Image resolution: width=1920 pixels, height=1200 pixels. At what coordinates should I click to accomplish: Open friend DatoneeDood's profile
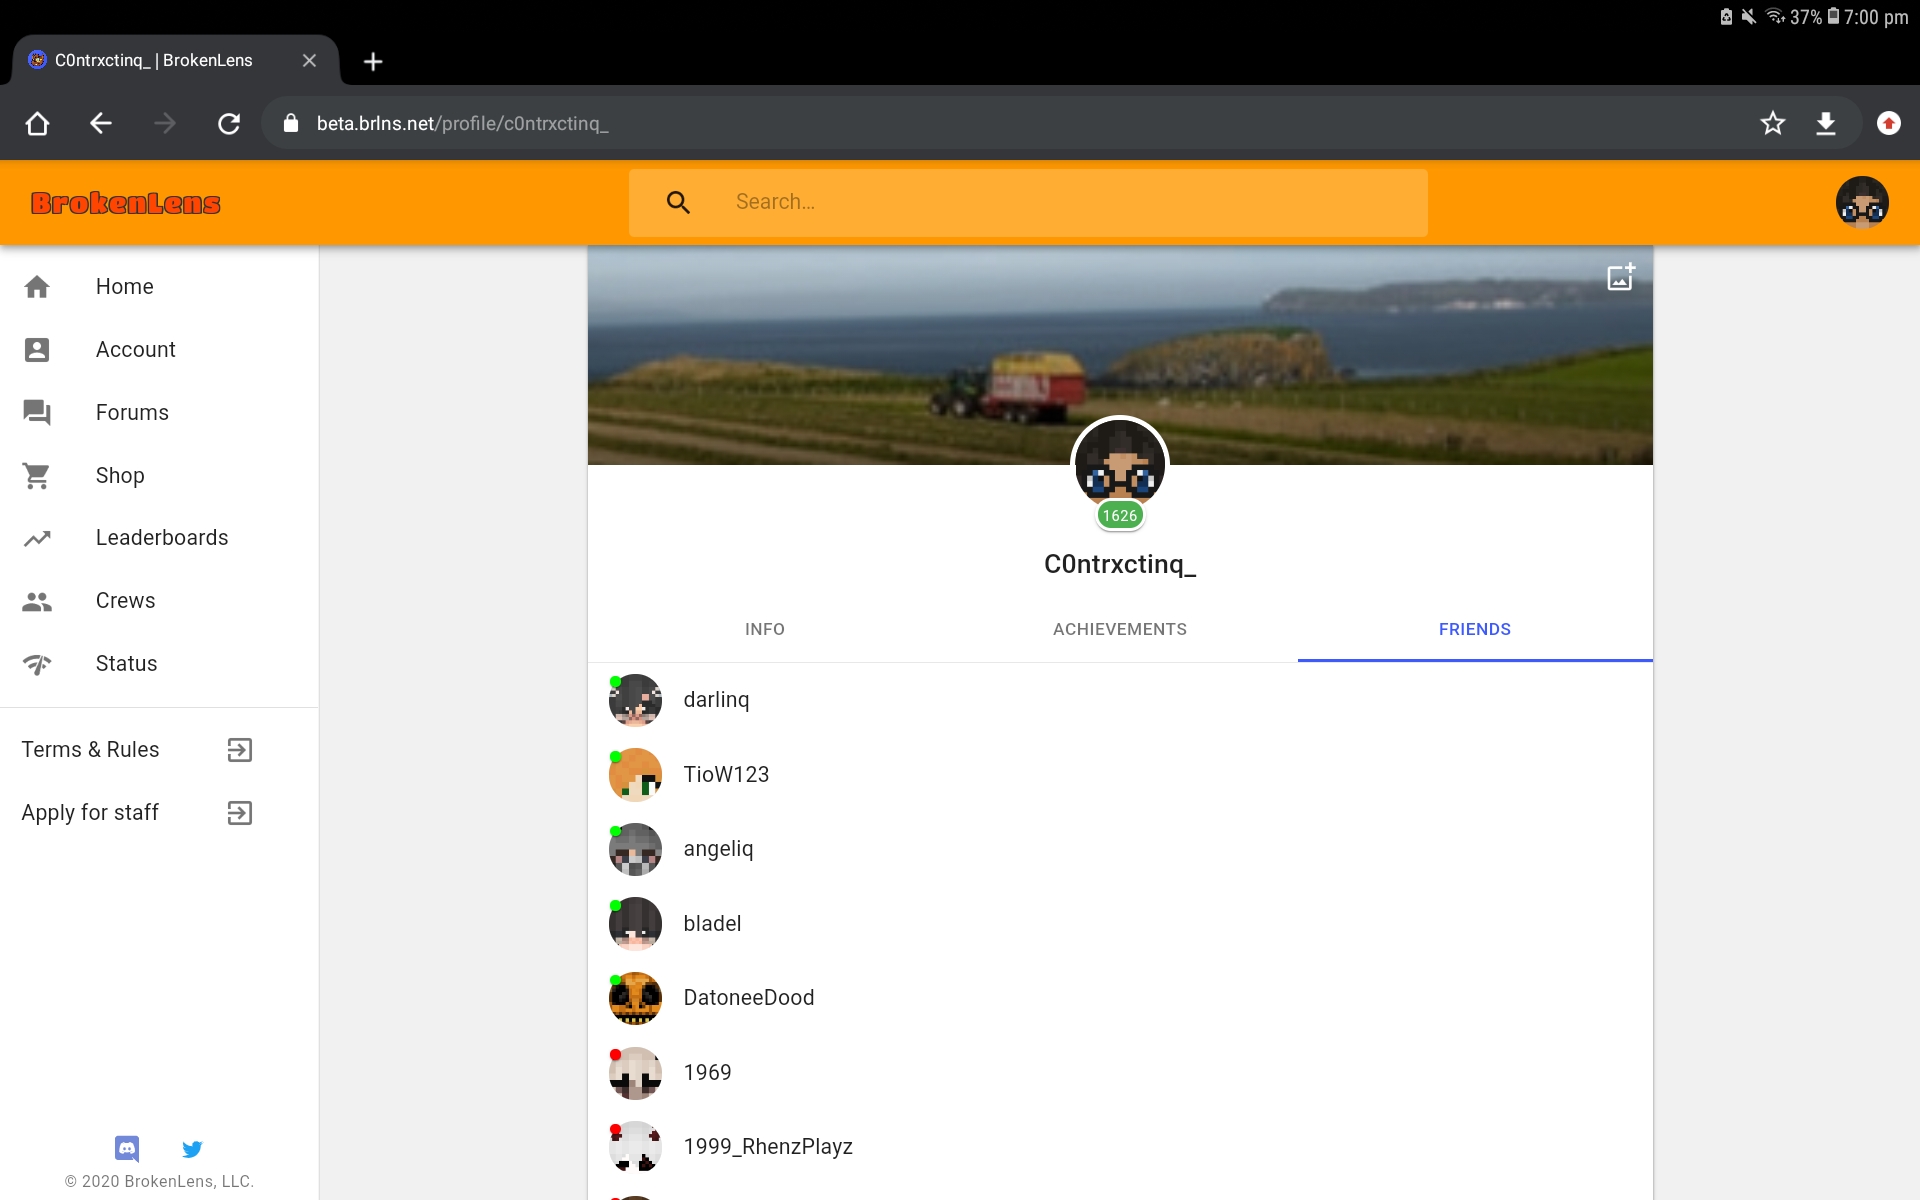click(1120, 998)
